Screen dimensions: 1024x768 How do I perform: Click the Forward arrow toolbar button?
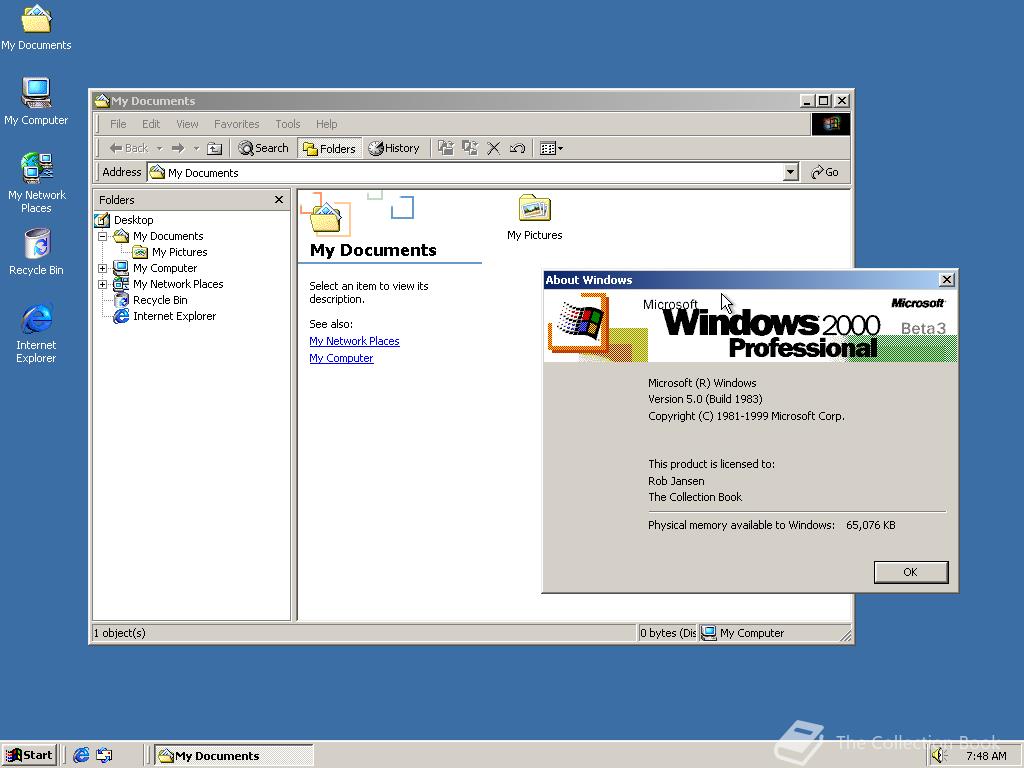coord(178,148)
